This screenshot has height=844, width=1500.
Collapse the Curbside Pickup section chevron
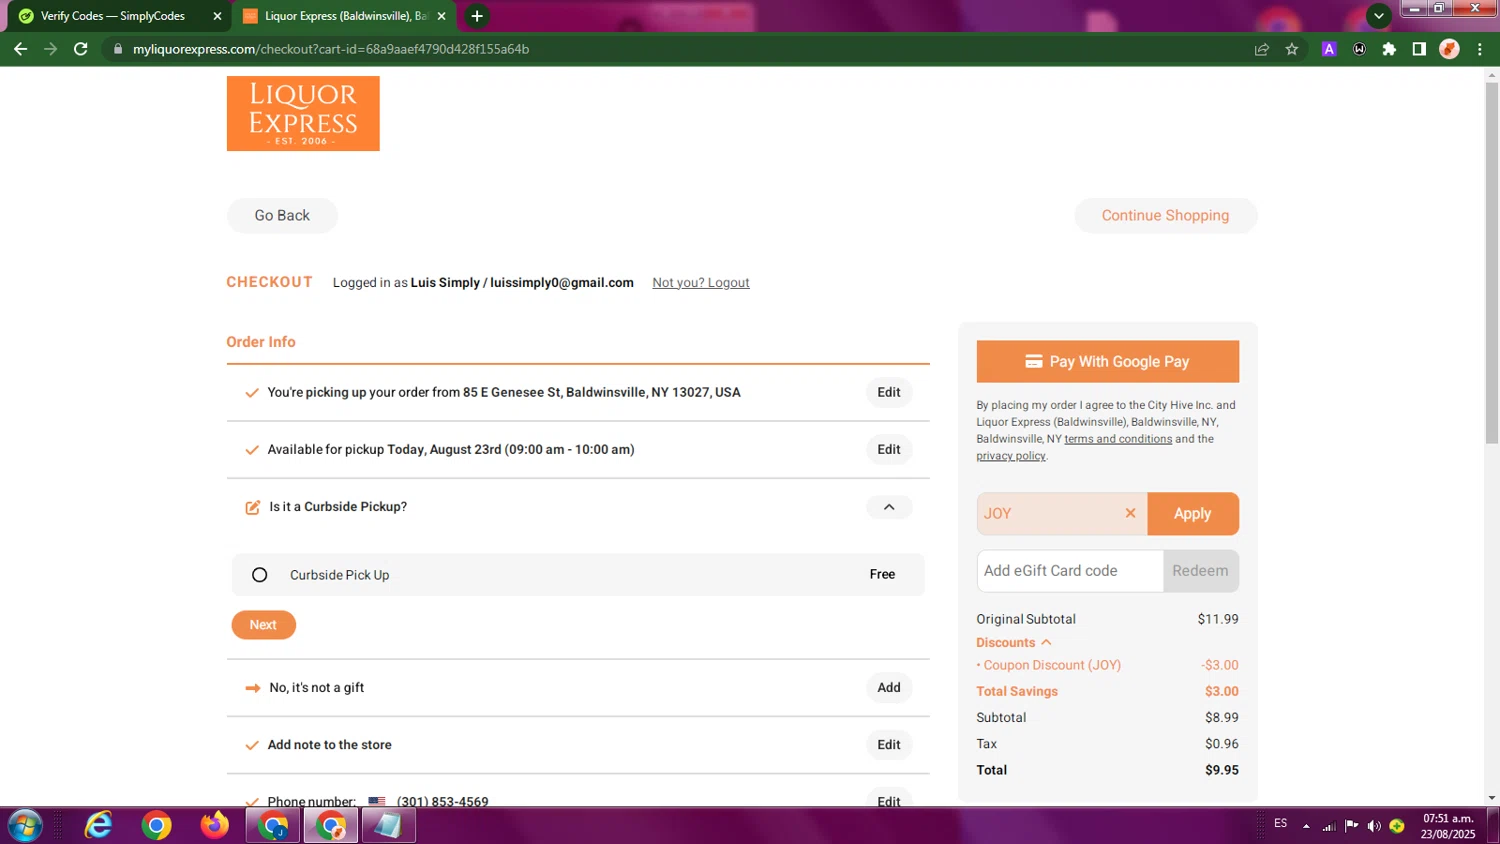point(889,507)
